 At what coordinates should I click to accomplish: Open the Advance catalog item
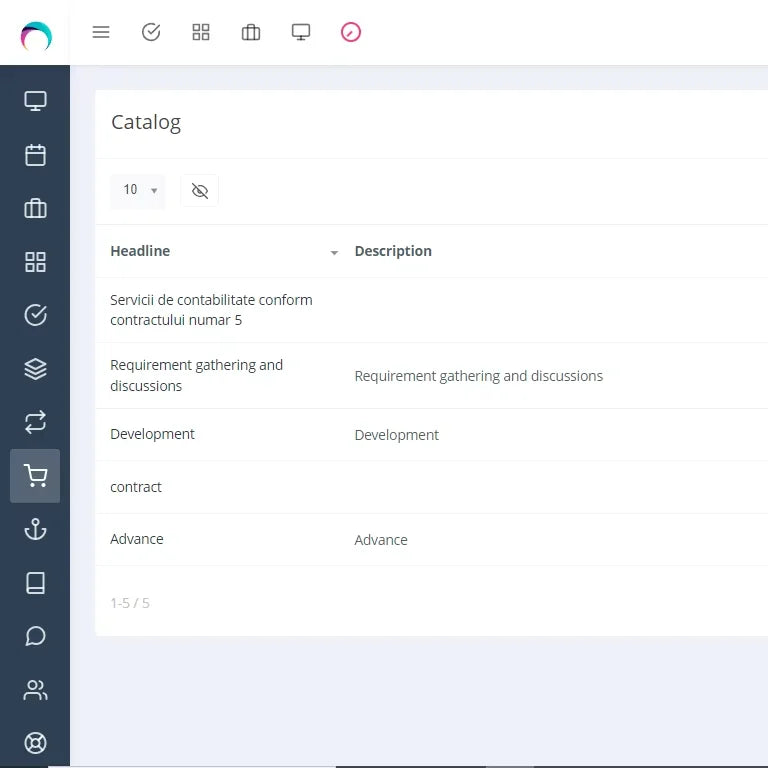[137, 539]
